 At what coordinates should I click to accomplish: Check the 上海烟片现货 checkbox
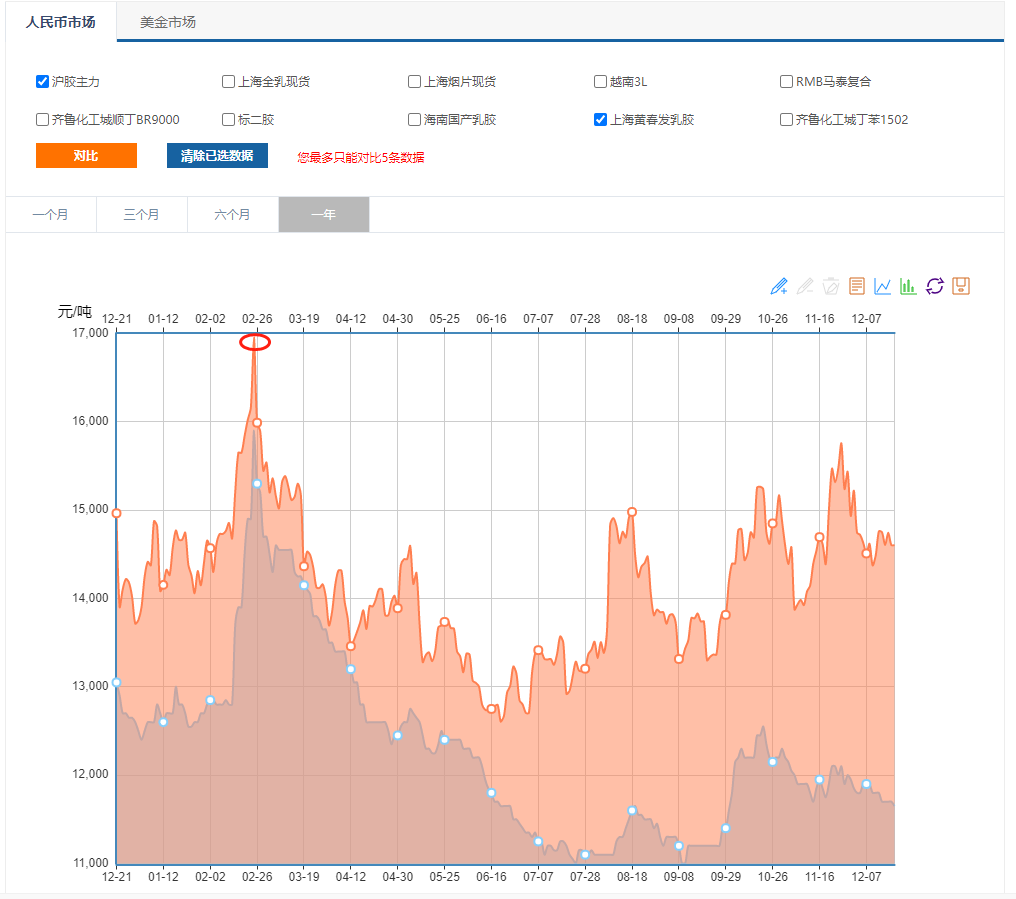414,81
